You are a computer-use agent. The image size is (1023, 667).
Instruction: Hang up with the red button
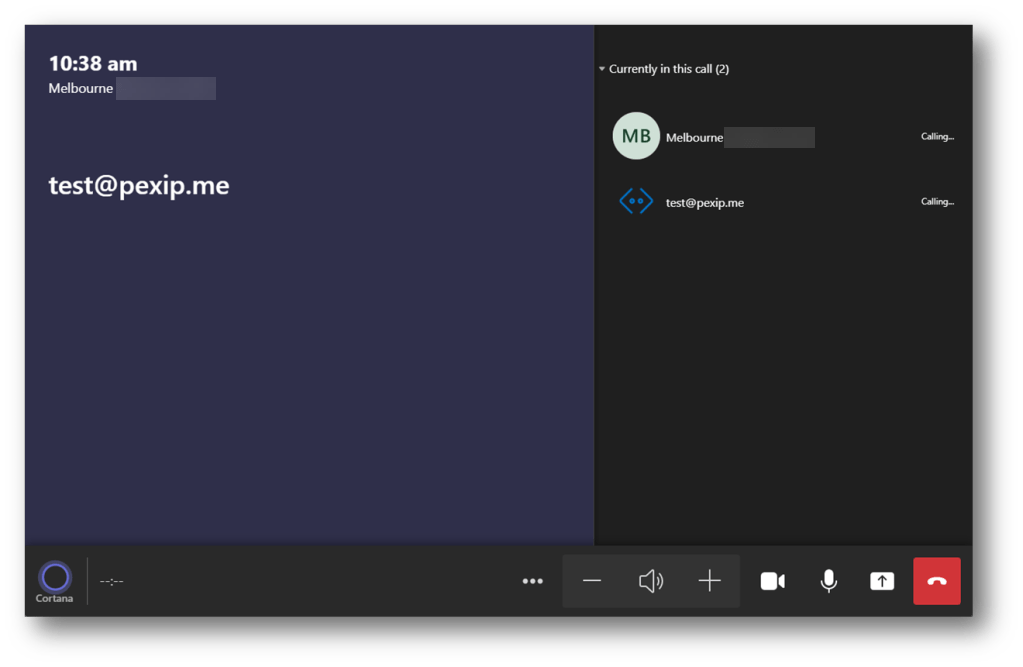pyautogui.click(x=936, y=581)
